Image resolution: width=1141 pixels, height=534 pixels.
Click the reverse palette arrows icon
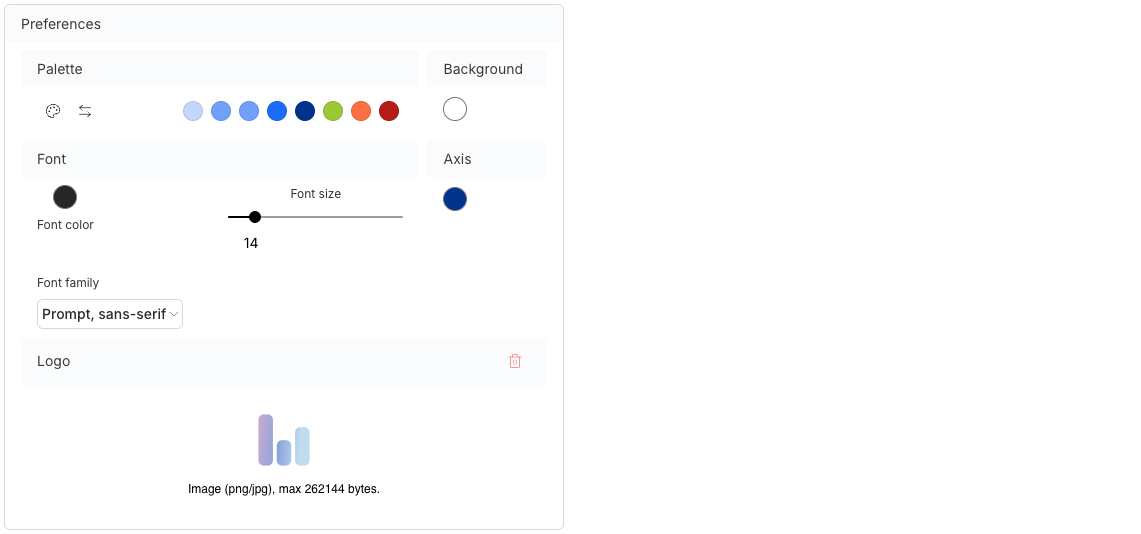[85, 111]
